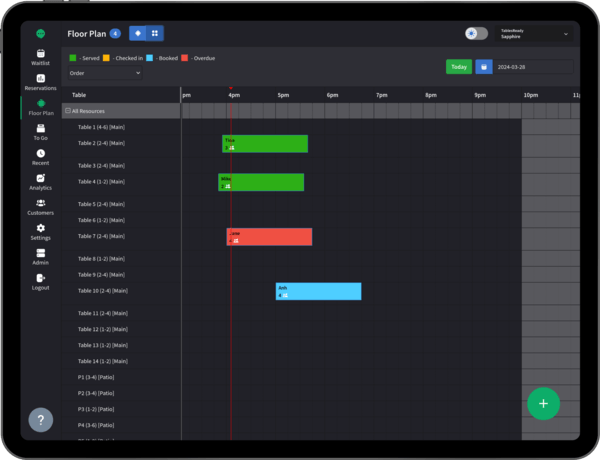Select the Table 9 (2-4) [Main] row
Viewport: 600px width, 460px height.
[x=121, y=275]
